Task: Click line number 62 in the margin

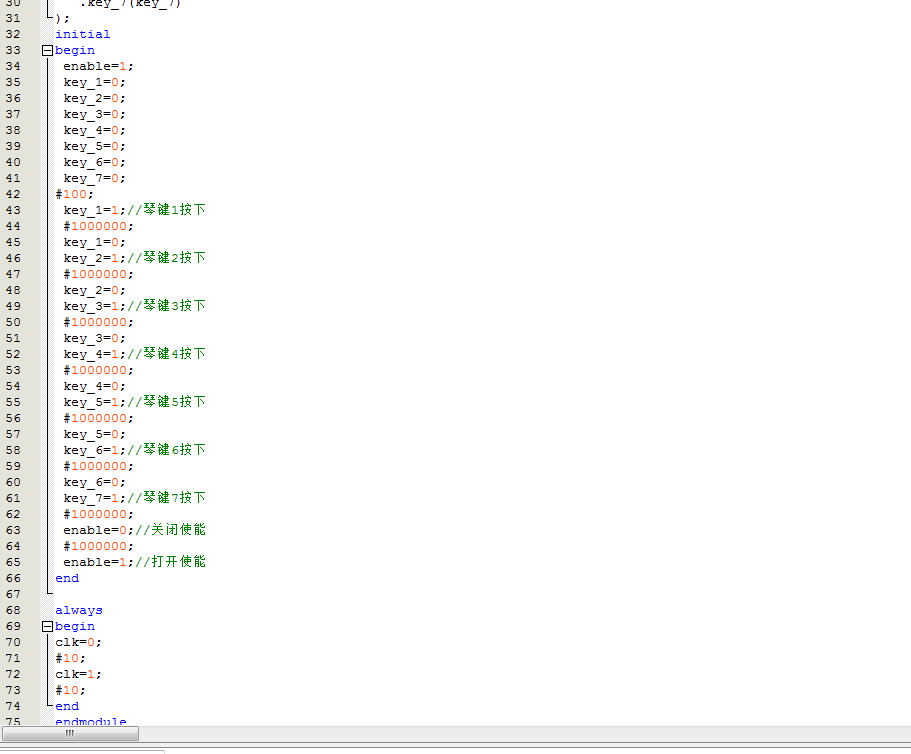Action: tap(13, 514)
